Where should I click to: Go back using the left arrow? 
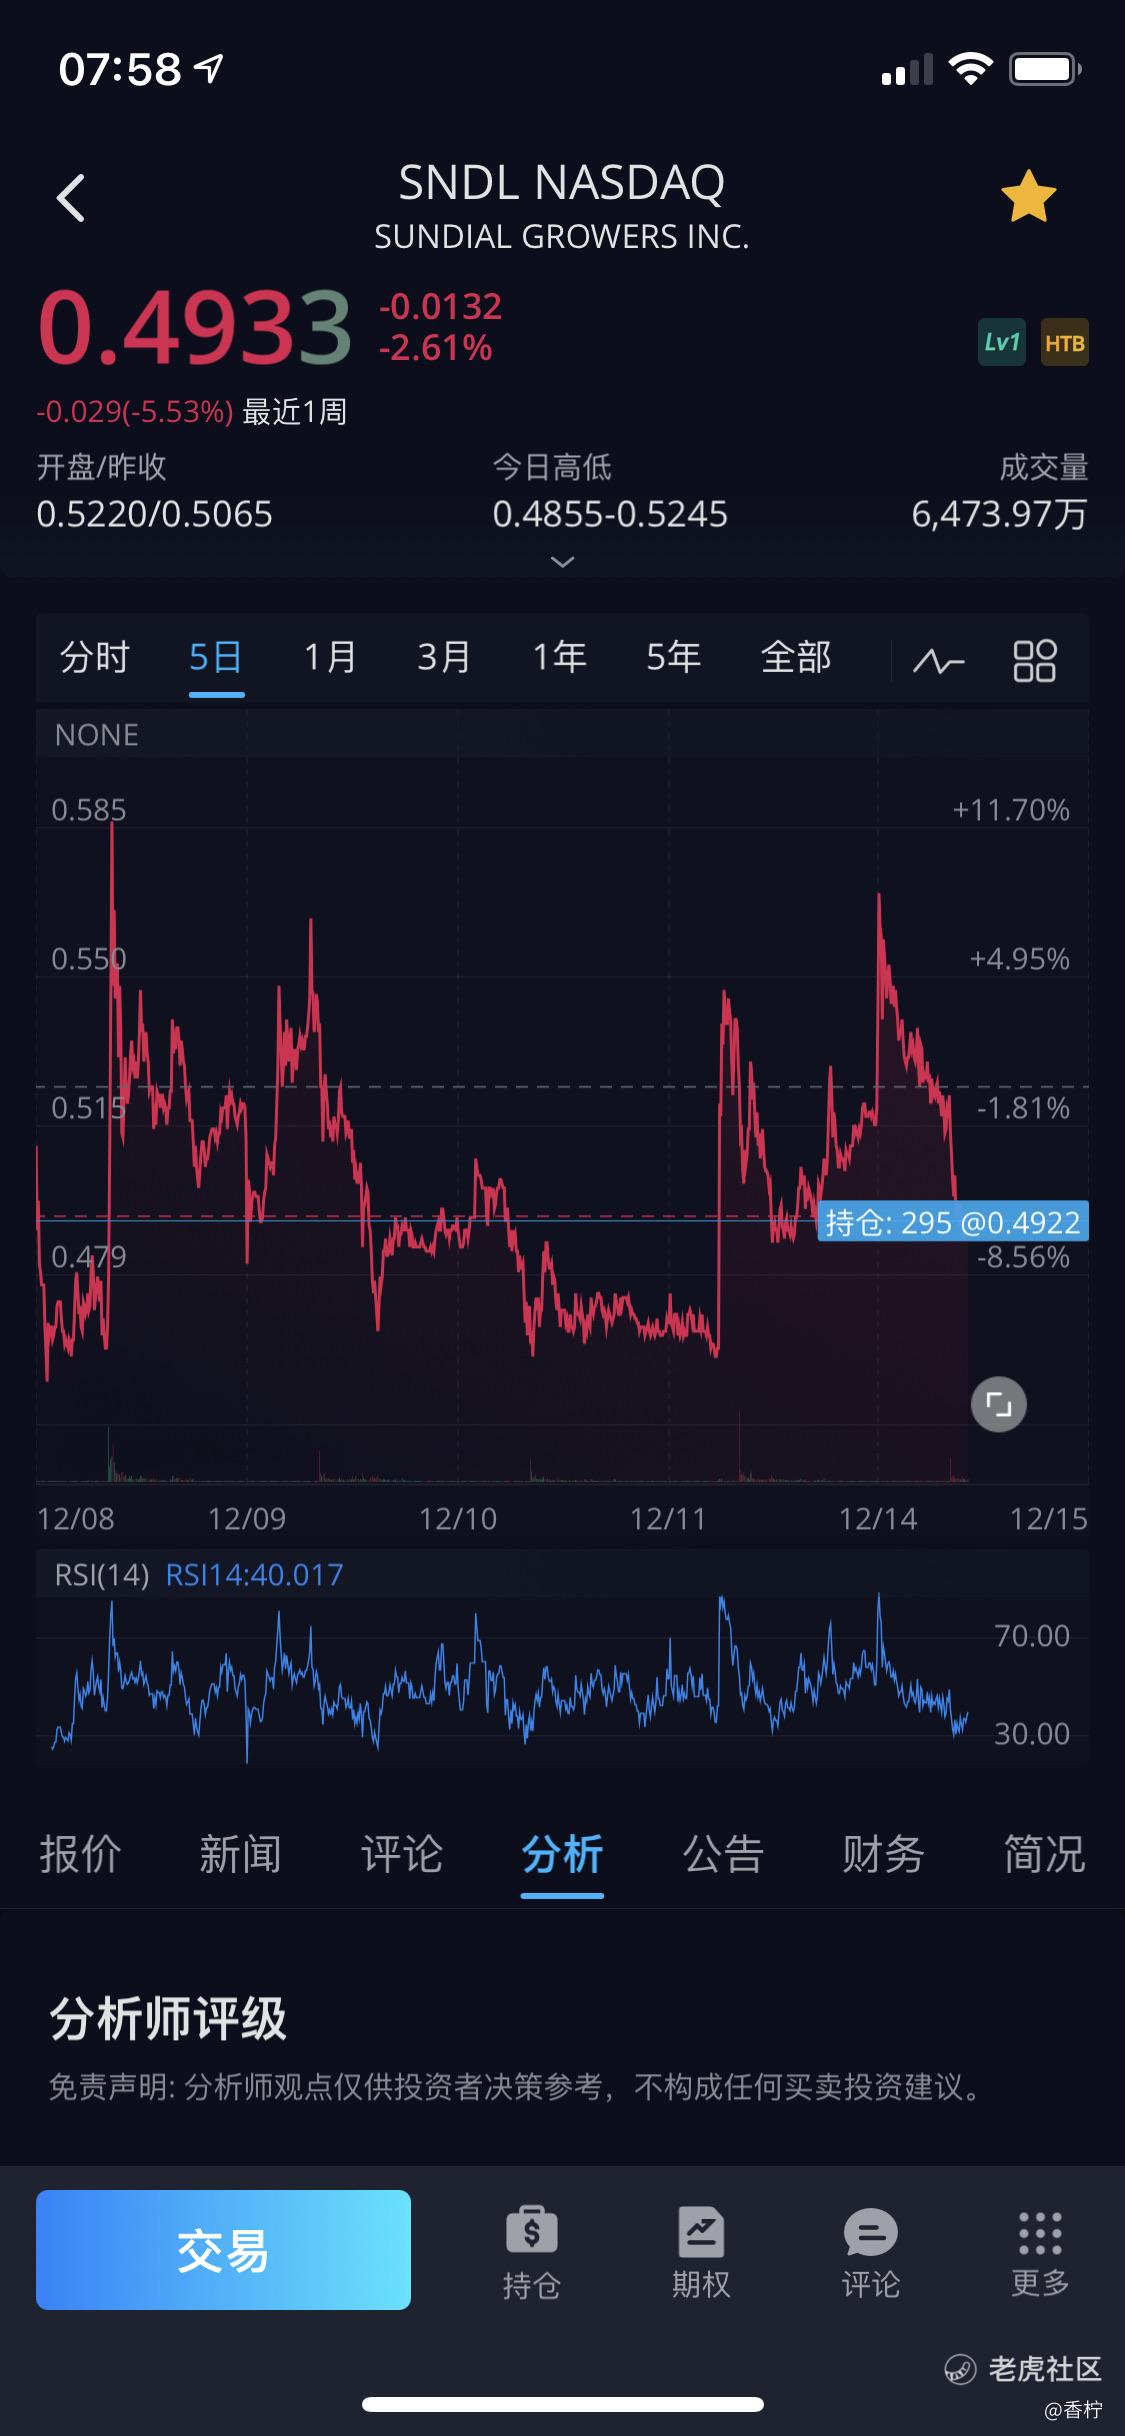70,197
